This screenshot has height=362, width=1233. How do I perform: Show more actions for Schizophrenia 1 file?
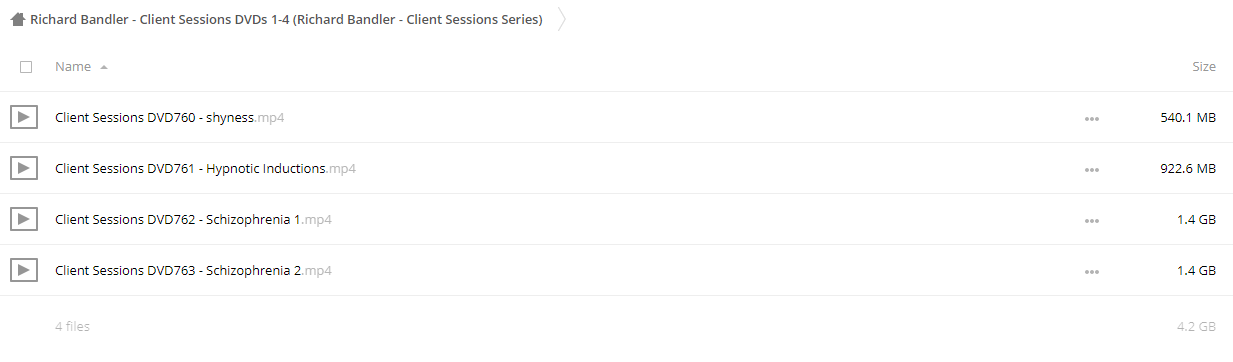point(1091,220)
